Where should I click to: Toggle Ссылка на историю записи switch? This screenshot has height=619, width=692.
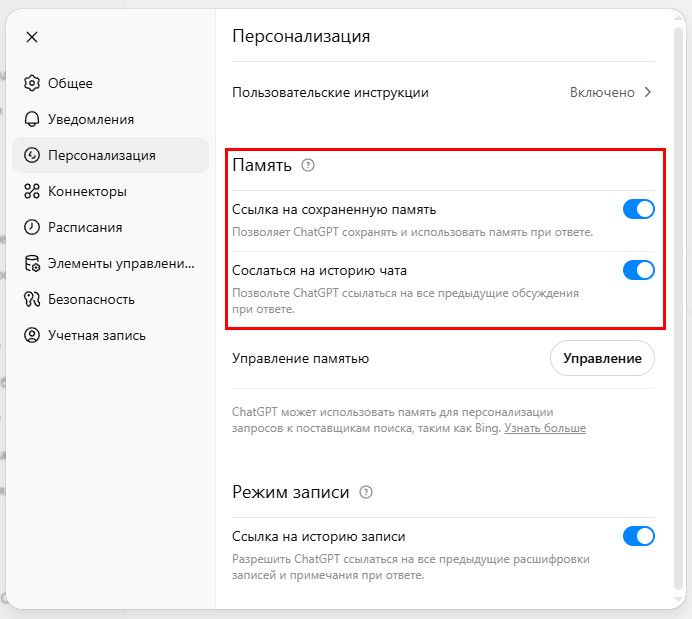pos(638,536)
